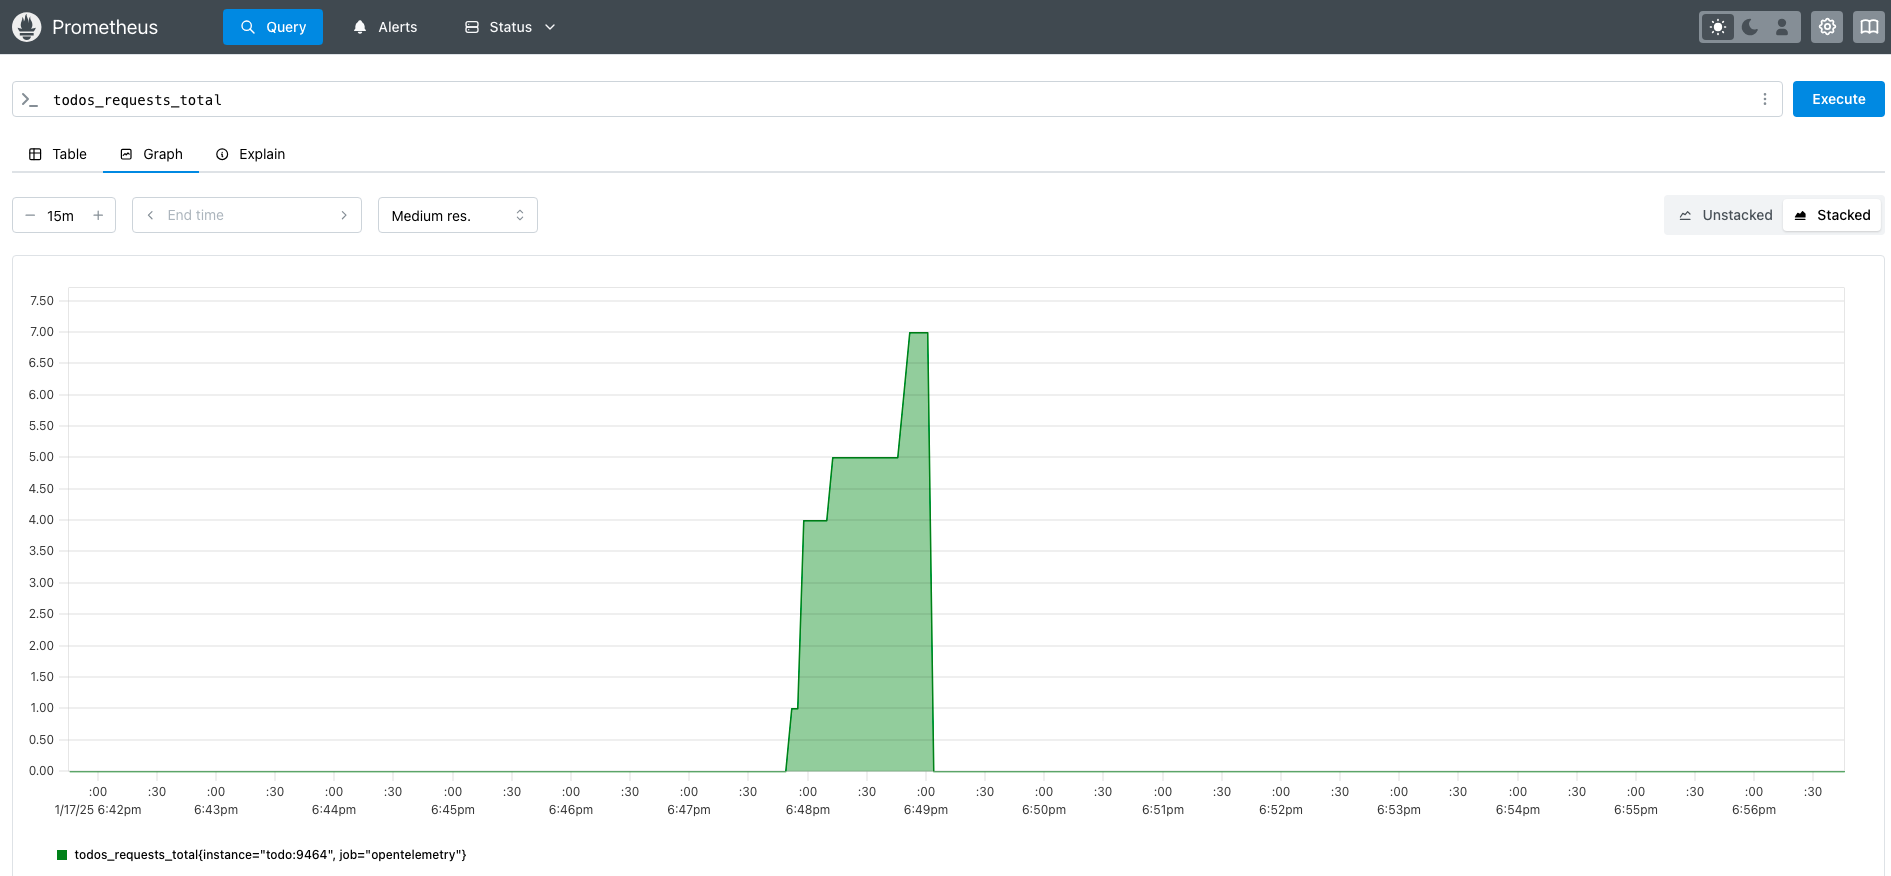Expand the Status dropdown menu
The width and height of the screenshot is (1891, 876).
[510, 27]
